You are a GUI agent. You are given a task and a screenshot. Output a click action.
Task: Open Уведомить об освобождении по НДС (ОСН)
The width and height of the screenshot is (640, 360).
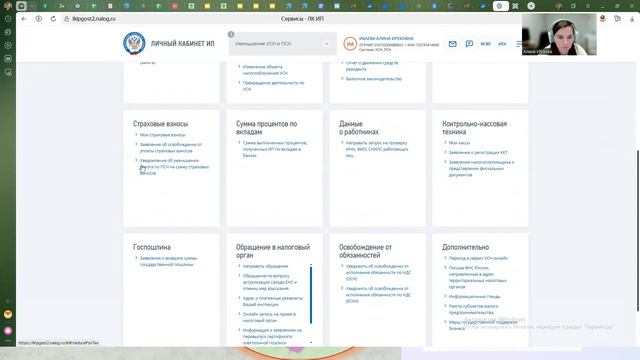(378, 272)
